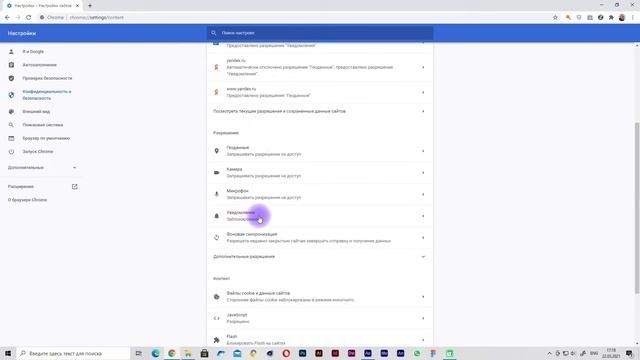Click the vertical page scrollbar

tap(637, 207)
